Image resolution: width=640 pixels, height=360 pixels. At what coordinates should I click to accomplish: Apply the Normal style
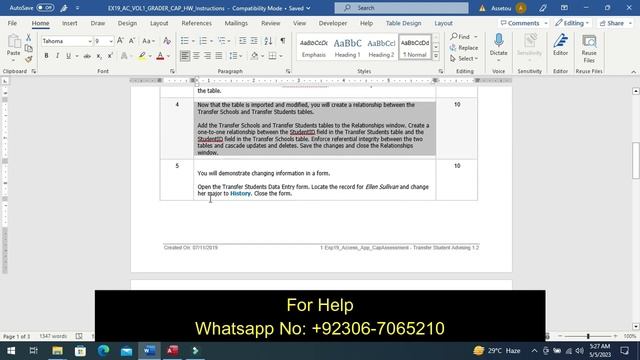click(x=415, y=47)
